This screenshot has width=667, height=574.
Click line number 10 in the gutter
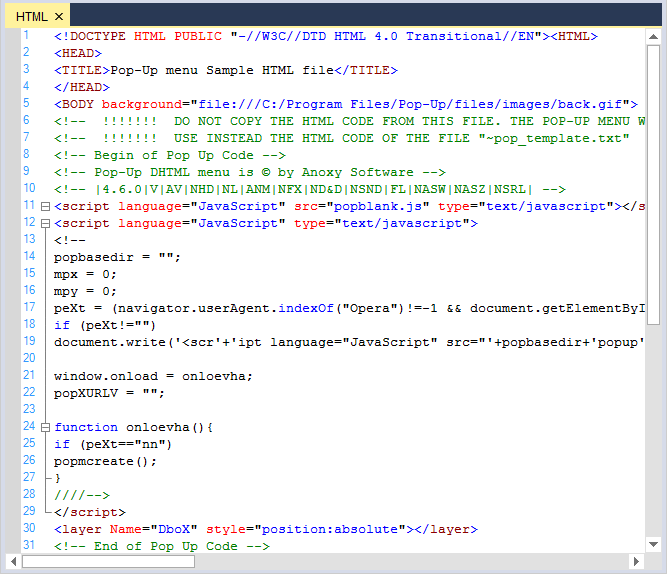[x=29, y=188]
